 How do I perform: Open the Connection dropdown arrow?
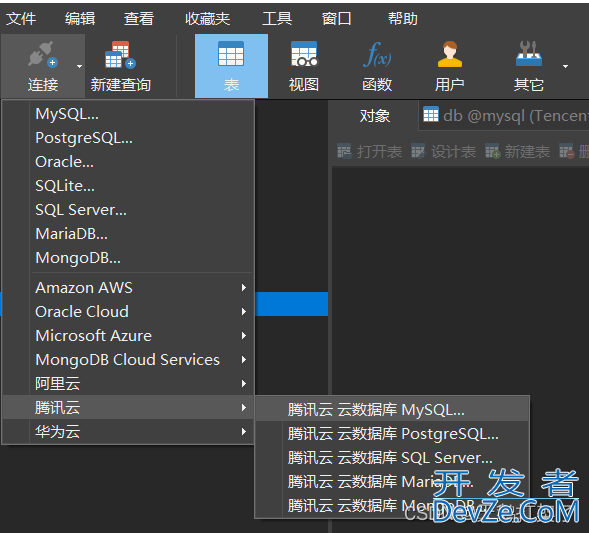pos(79,66)
